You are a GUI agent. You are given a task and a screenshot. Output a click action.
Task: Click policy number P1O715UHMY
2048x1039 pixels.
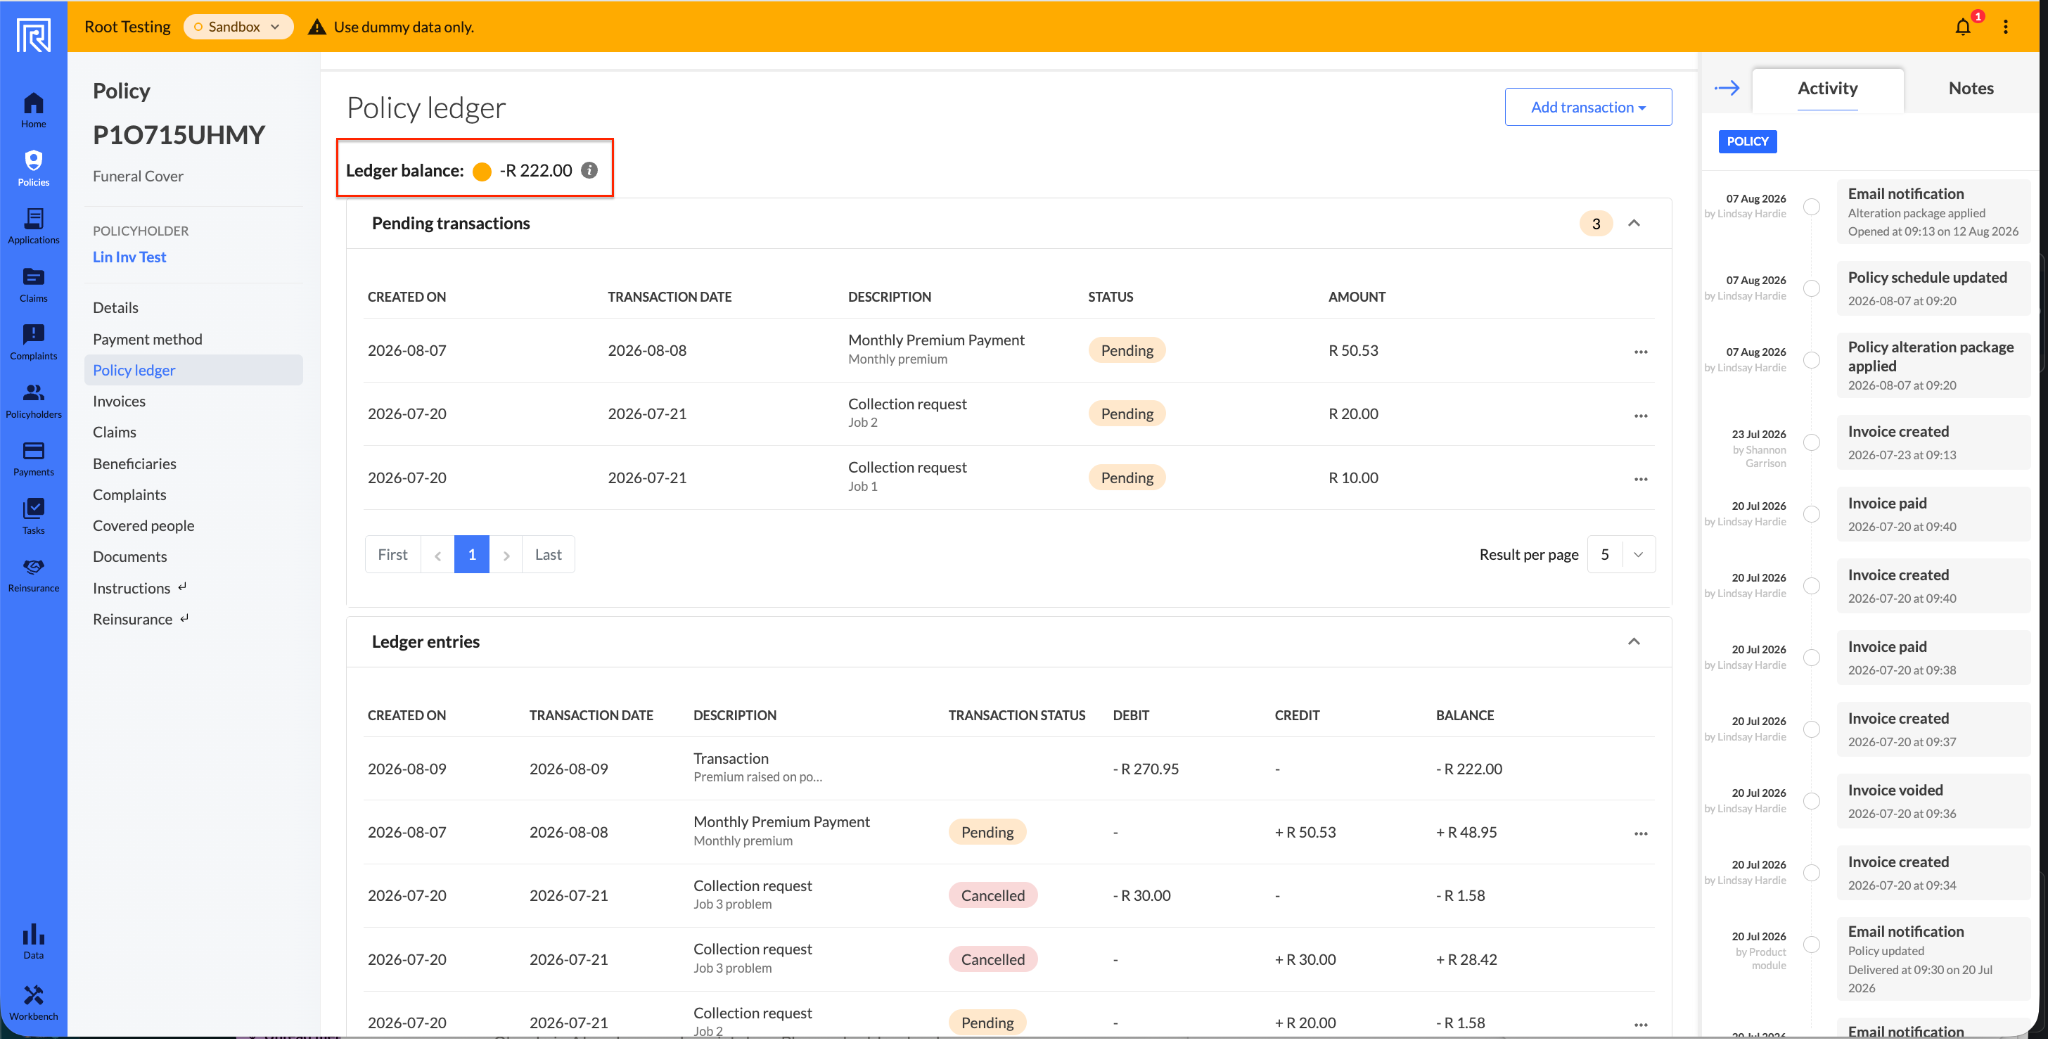[179, 135]
